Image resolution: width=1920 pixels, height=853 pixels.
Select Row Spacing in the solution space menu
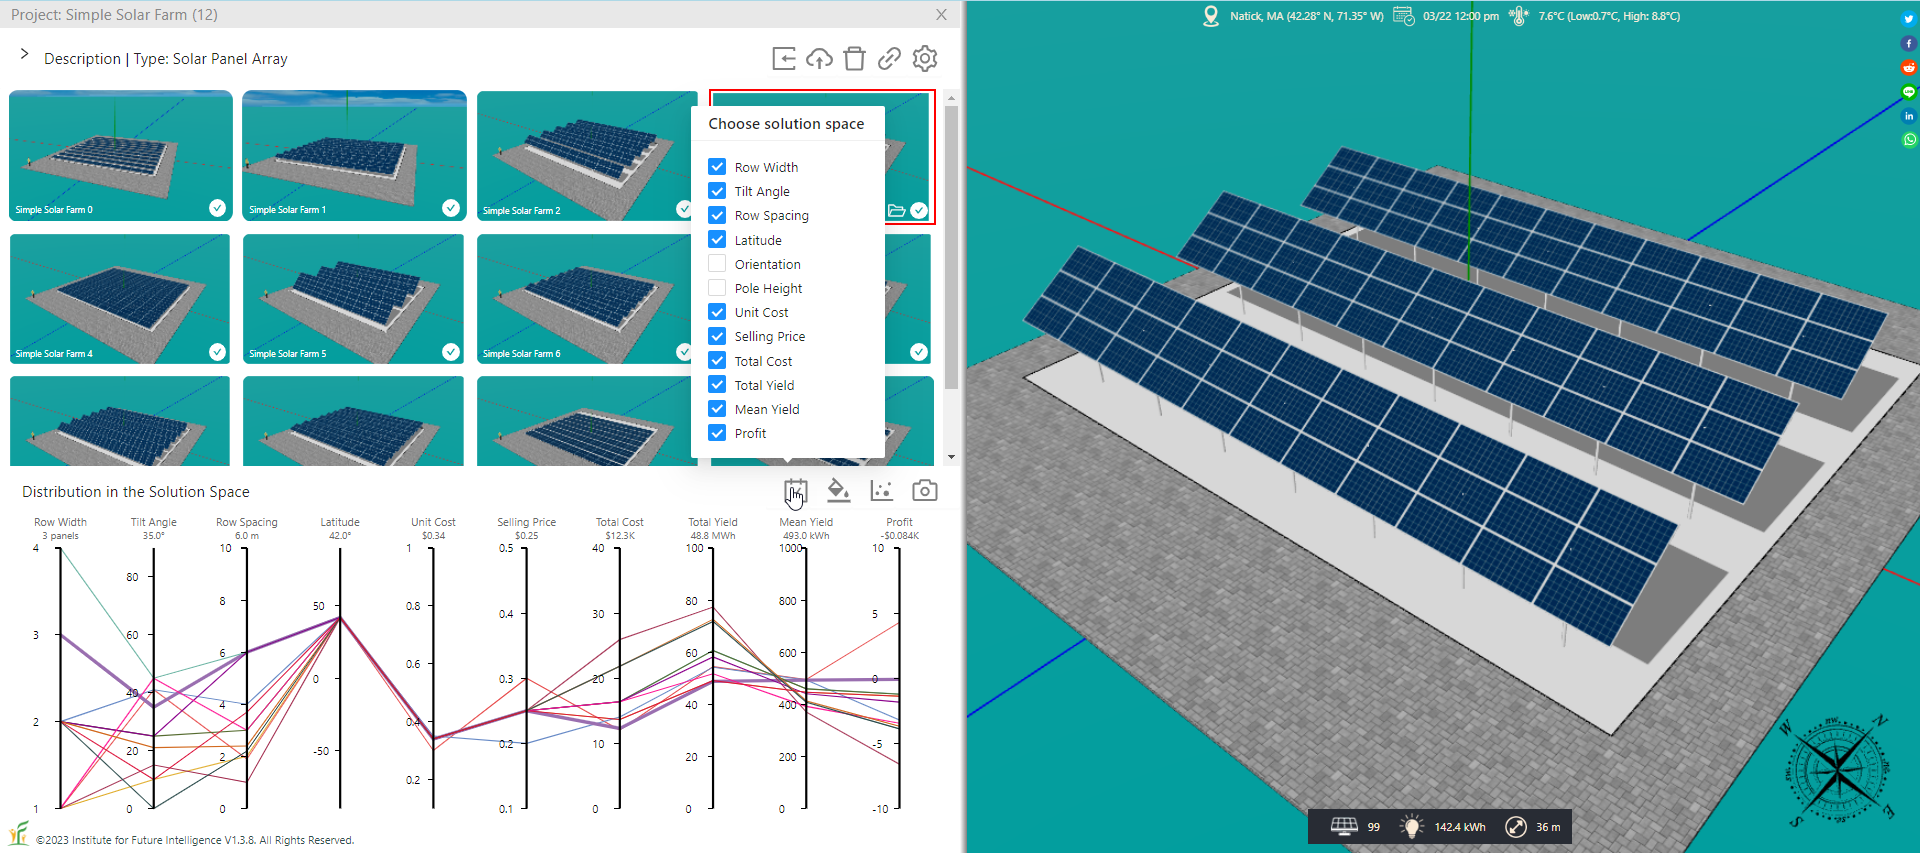click(717, 215)
